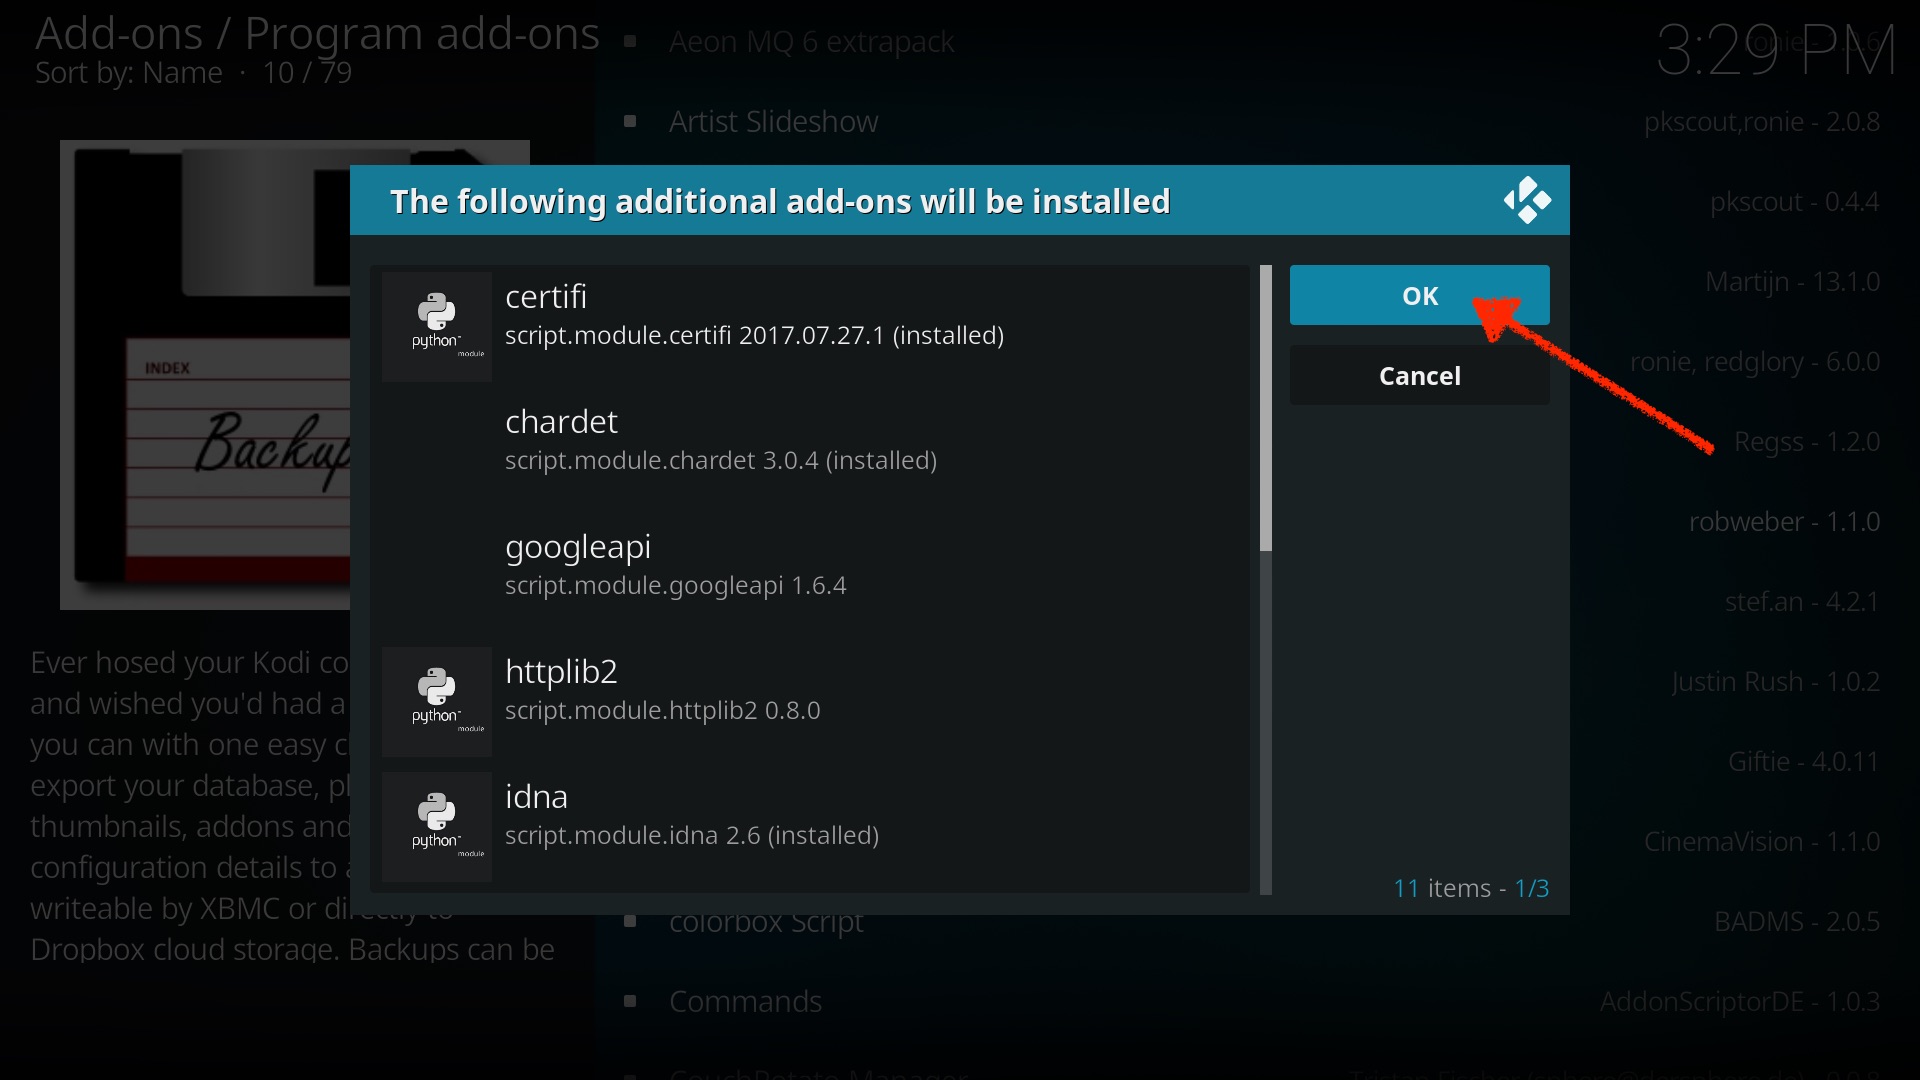
Task: Open the Aeon MQ 6 extrapack entry
Action: [811, 42]
